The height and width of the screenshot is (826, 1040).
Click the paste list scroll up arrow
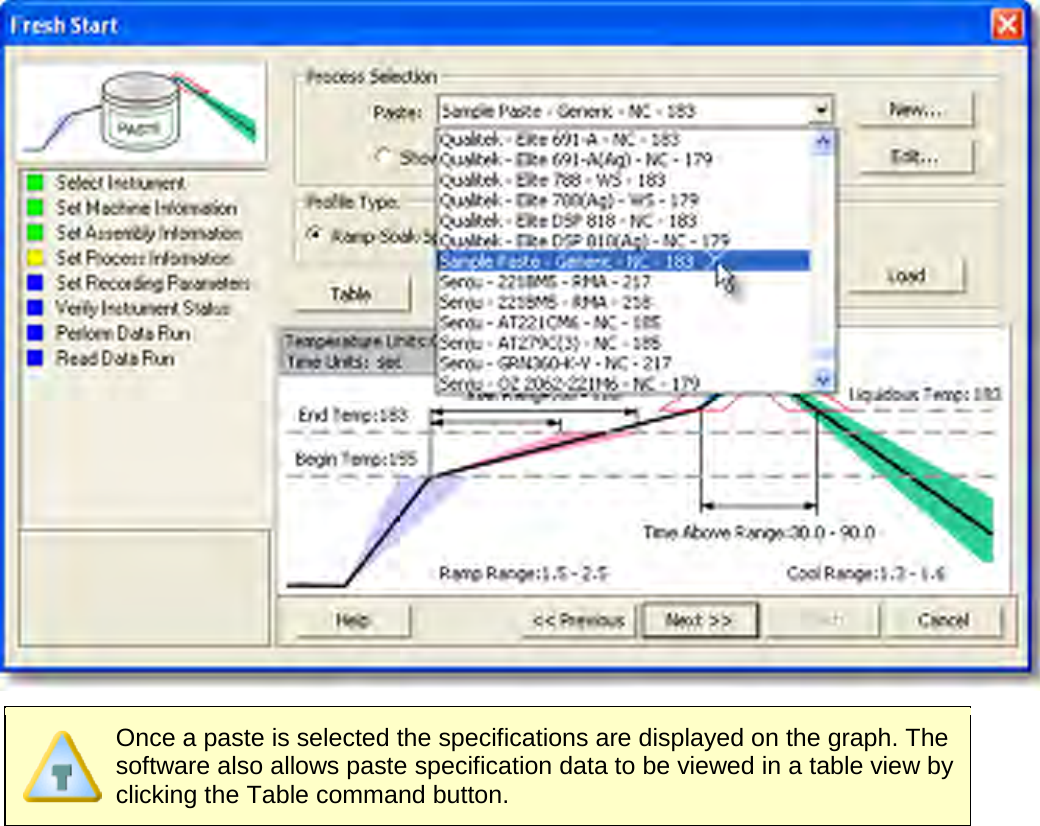pyautogui.click(x=822, y=141)
